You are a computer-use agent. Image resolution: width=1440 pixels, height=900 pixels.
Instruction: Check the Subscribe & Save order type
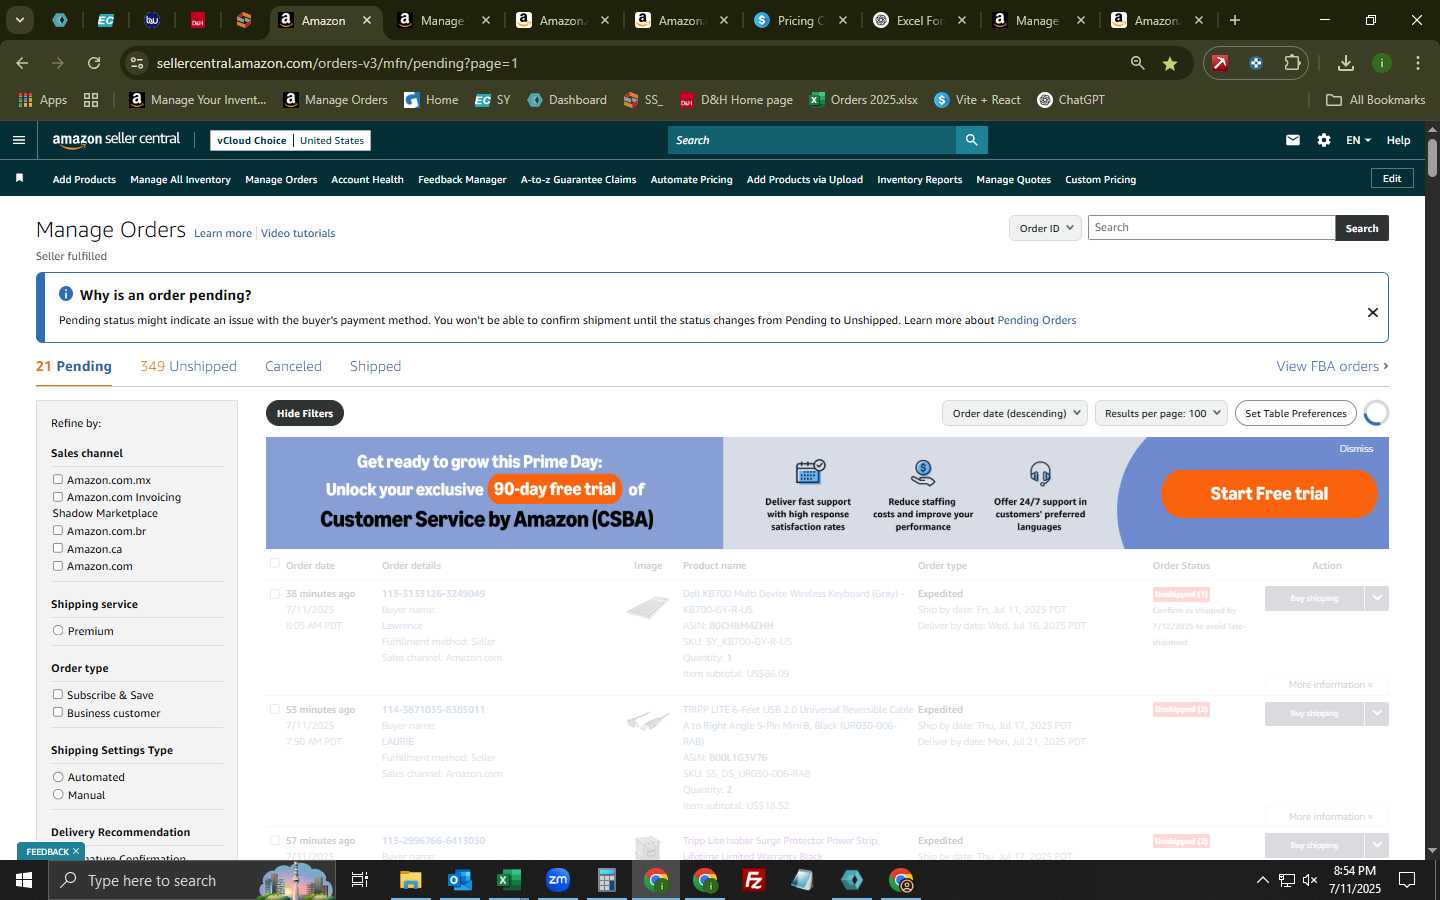click(x=58, y=695)
